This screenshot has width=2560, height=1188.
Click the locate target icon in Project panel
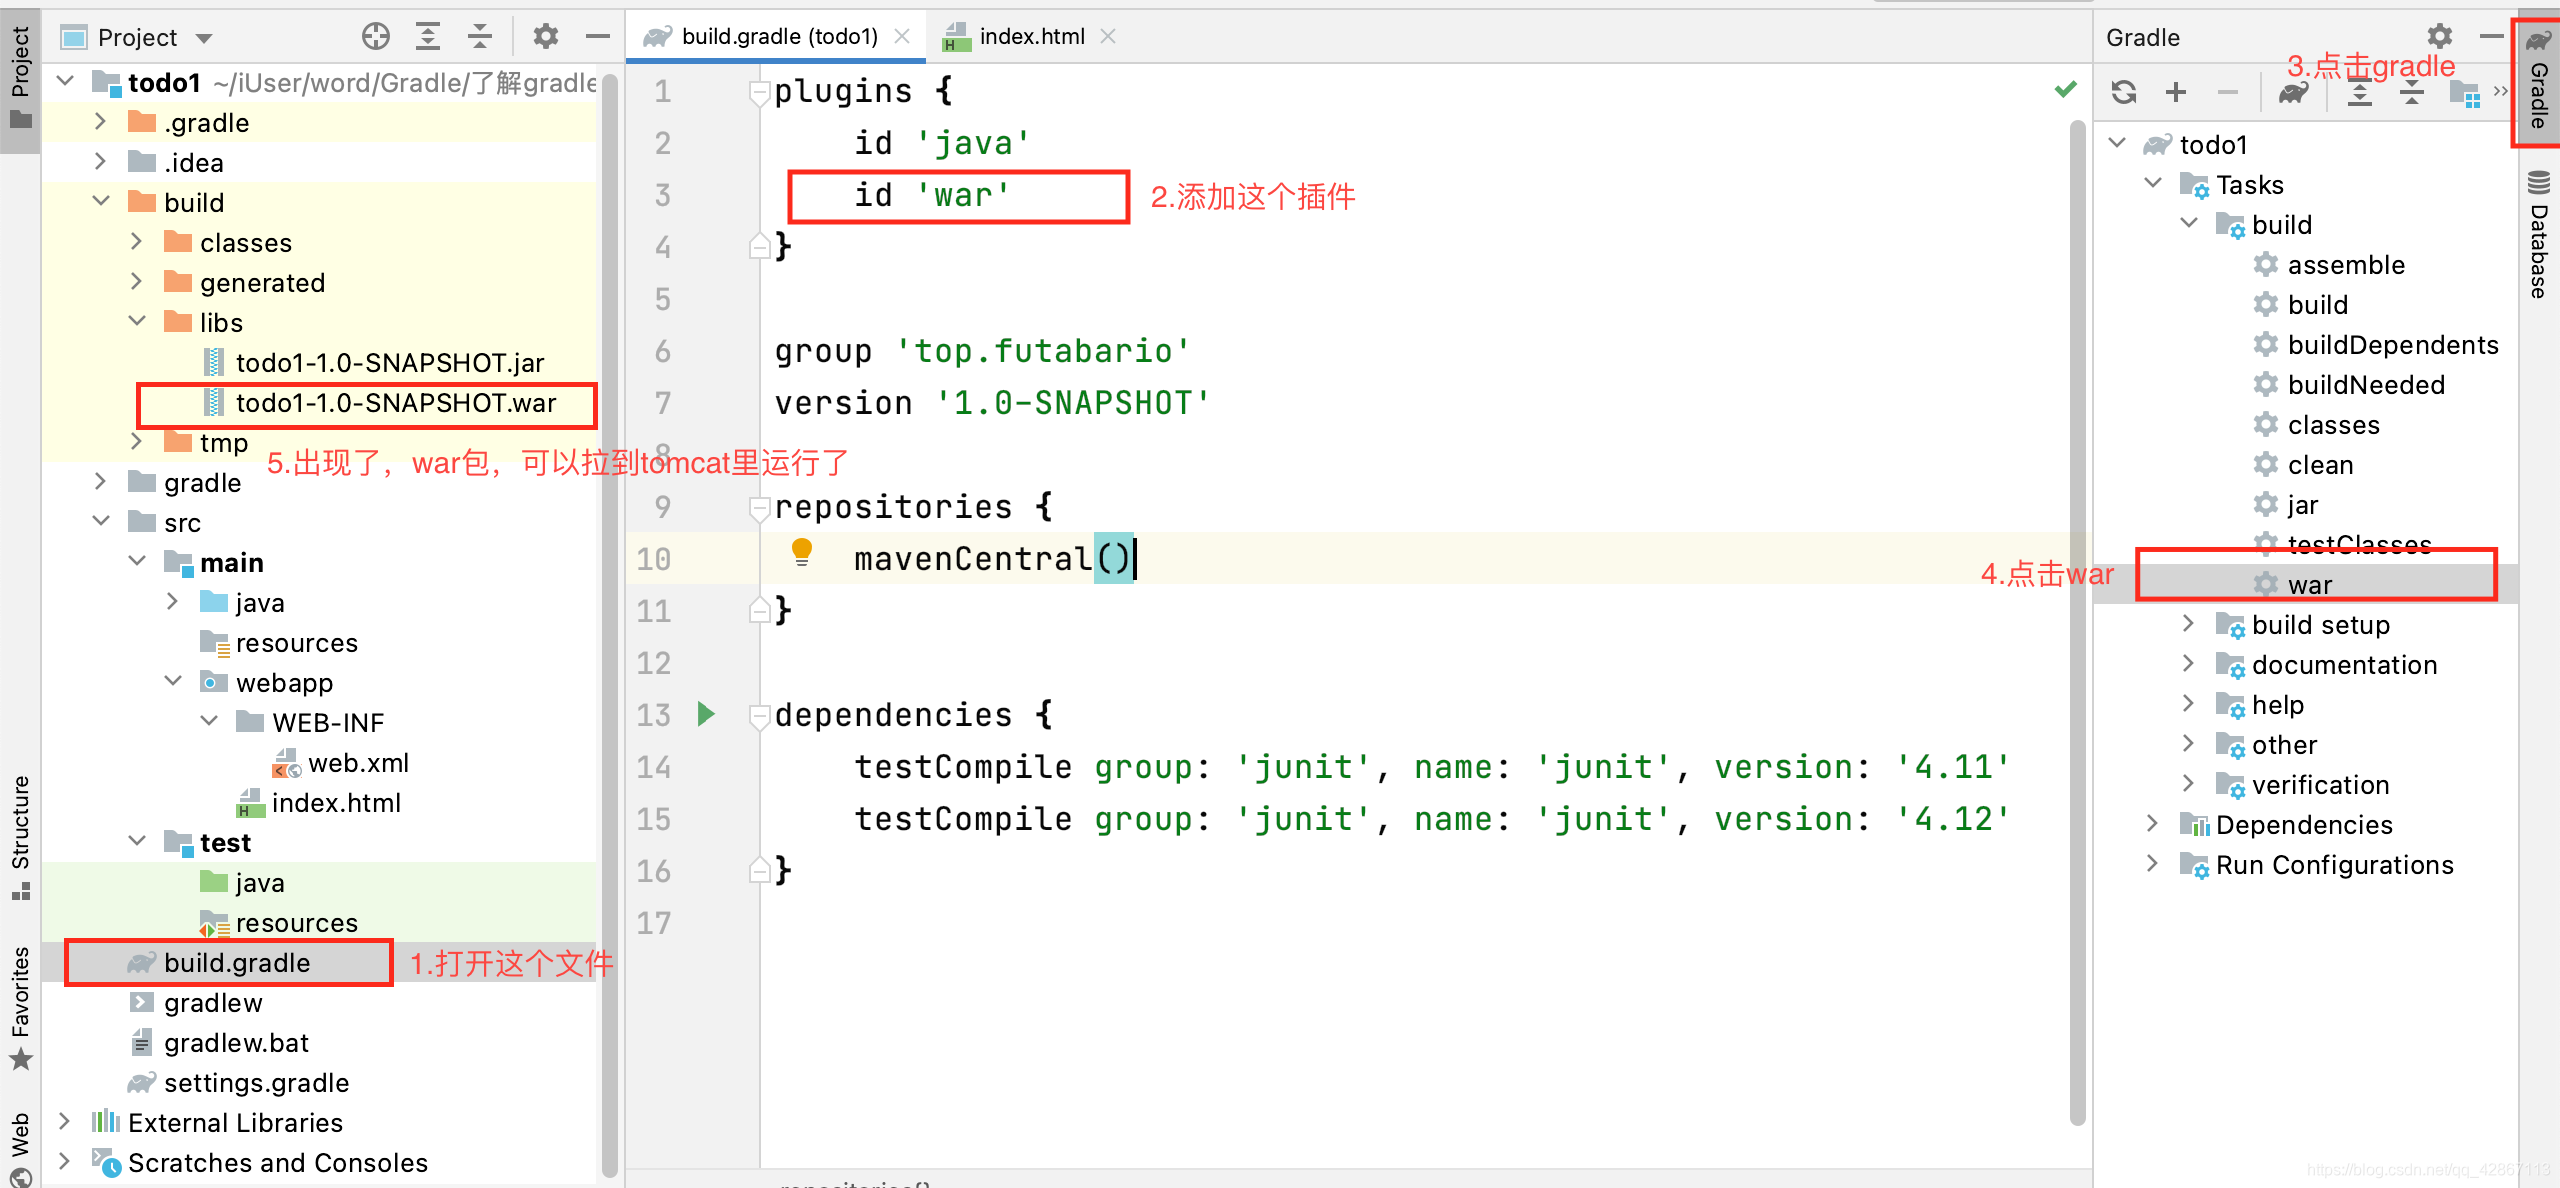coord(376,37)
